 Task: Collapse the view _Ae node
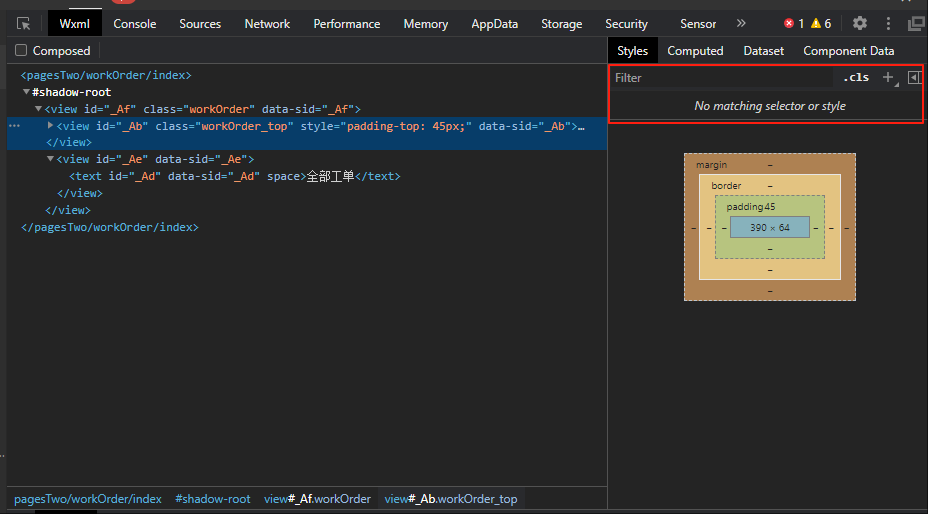pyautogui.click(x=50, y=159)
